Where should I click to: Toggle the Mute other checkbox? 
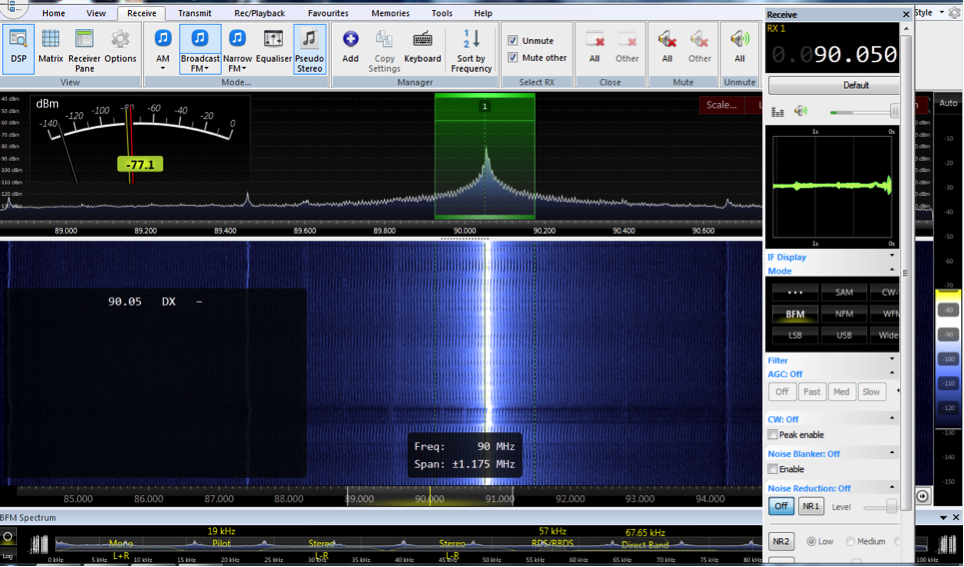point(513,58)
